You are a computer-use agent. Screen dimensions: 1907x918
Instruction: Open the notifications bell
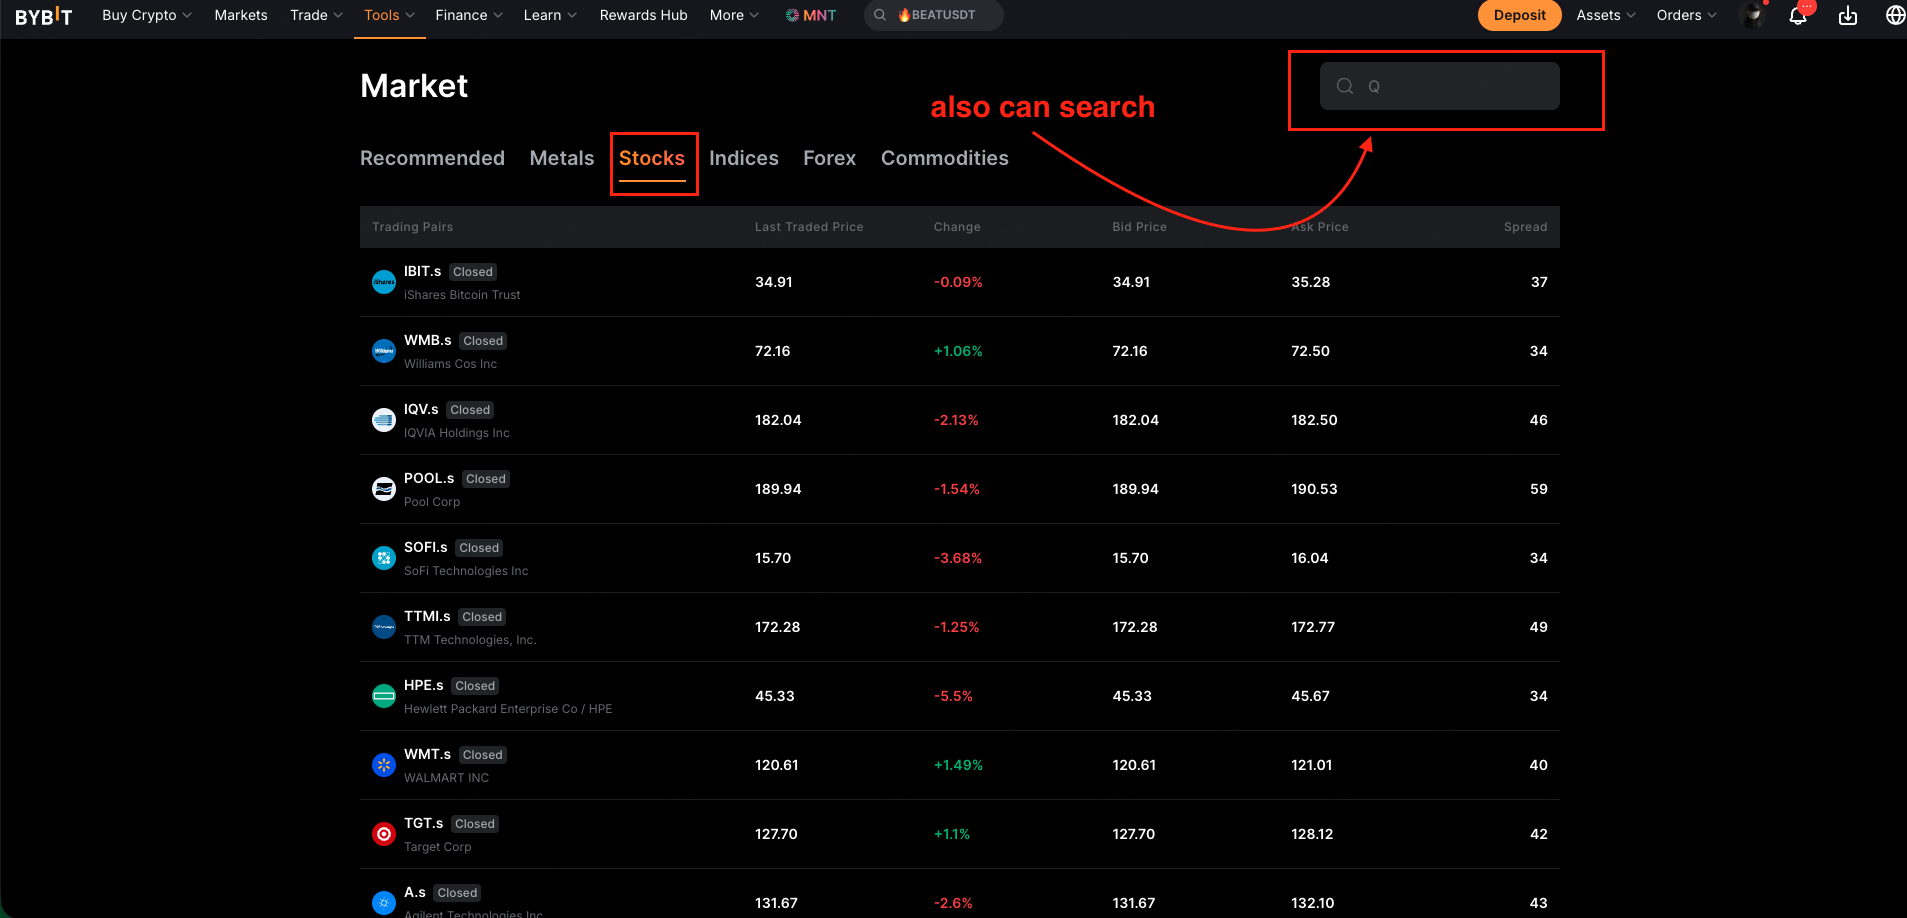[x=1798, y=16]
